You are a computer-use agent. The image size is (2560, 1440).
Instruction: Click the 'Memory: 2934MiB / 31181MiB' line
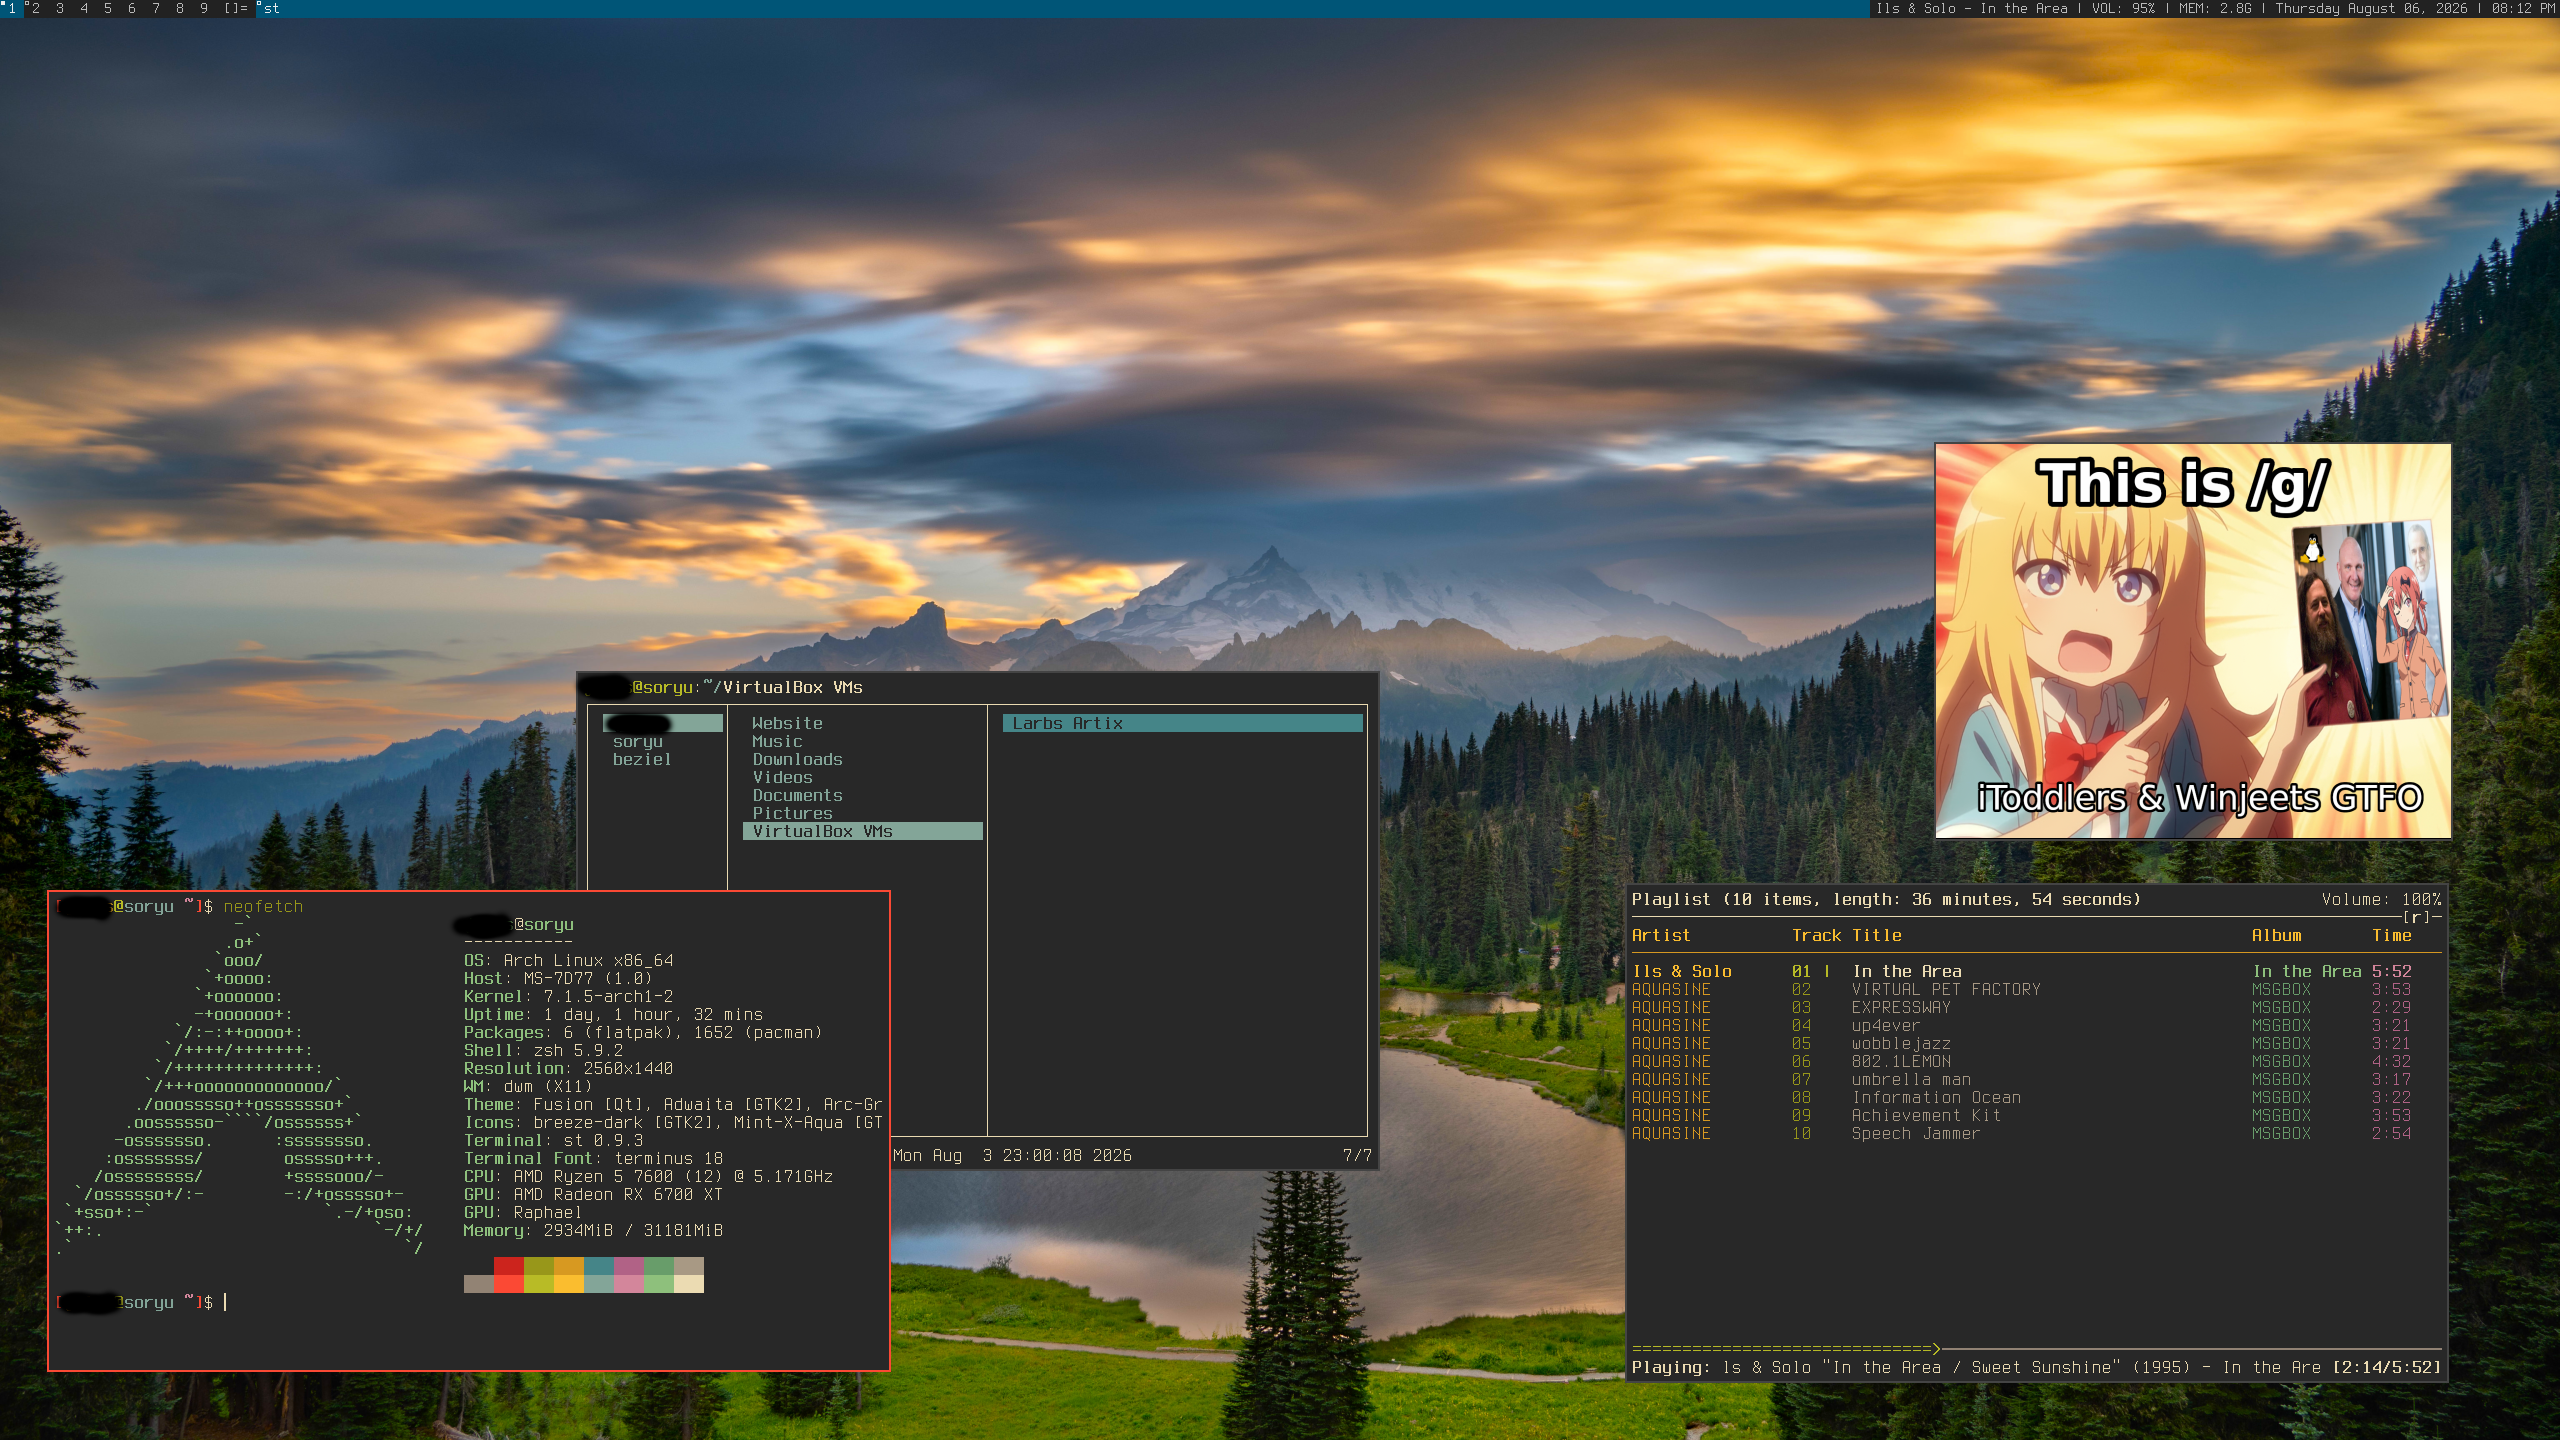(x=593, y=1230)
